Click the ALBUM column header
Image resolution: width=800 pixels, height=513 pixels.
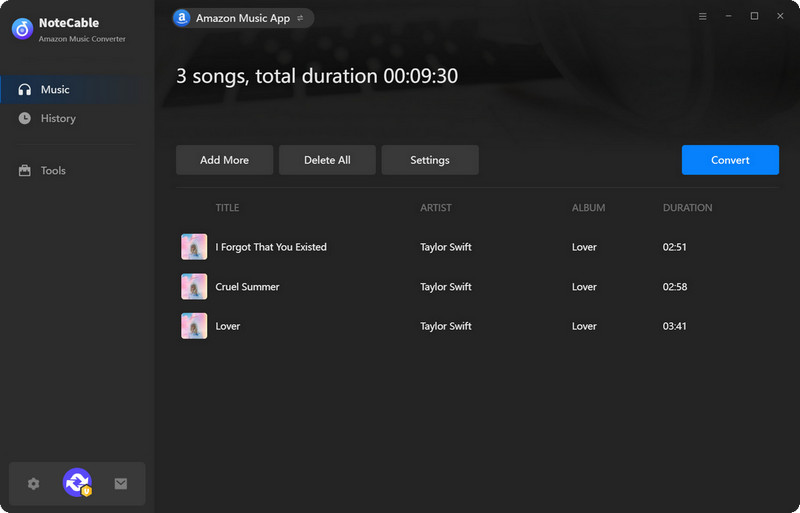coord(588,208)
